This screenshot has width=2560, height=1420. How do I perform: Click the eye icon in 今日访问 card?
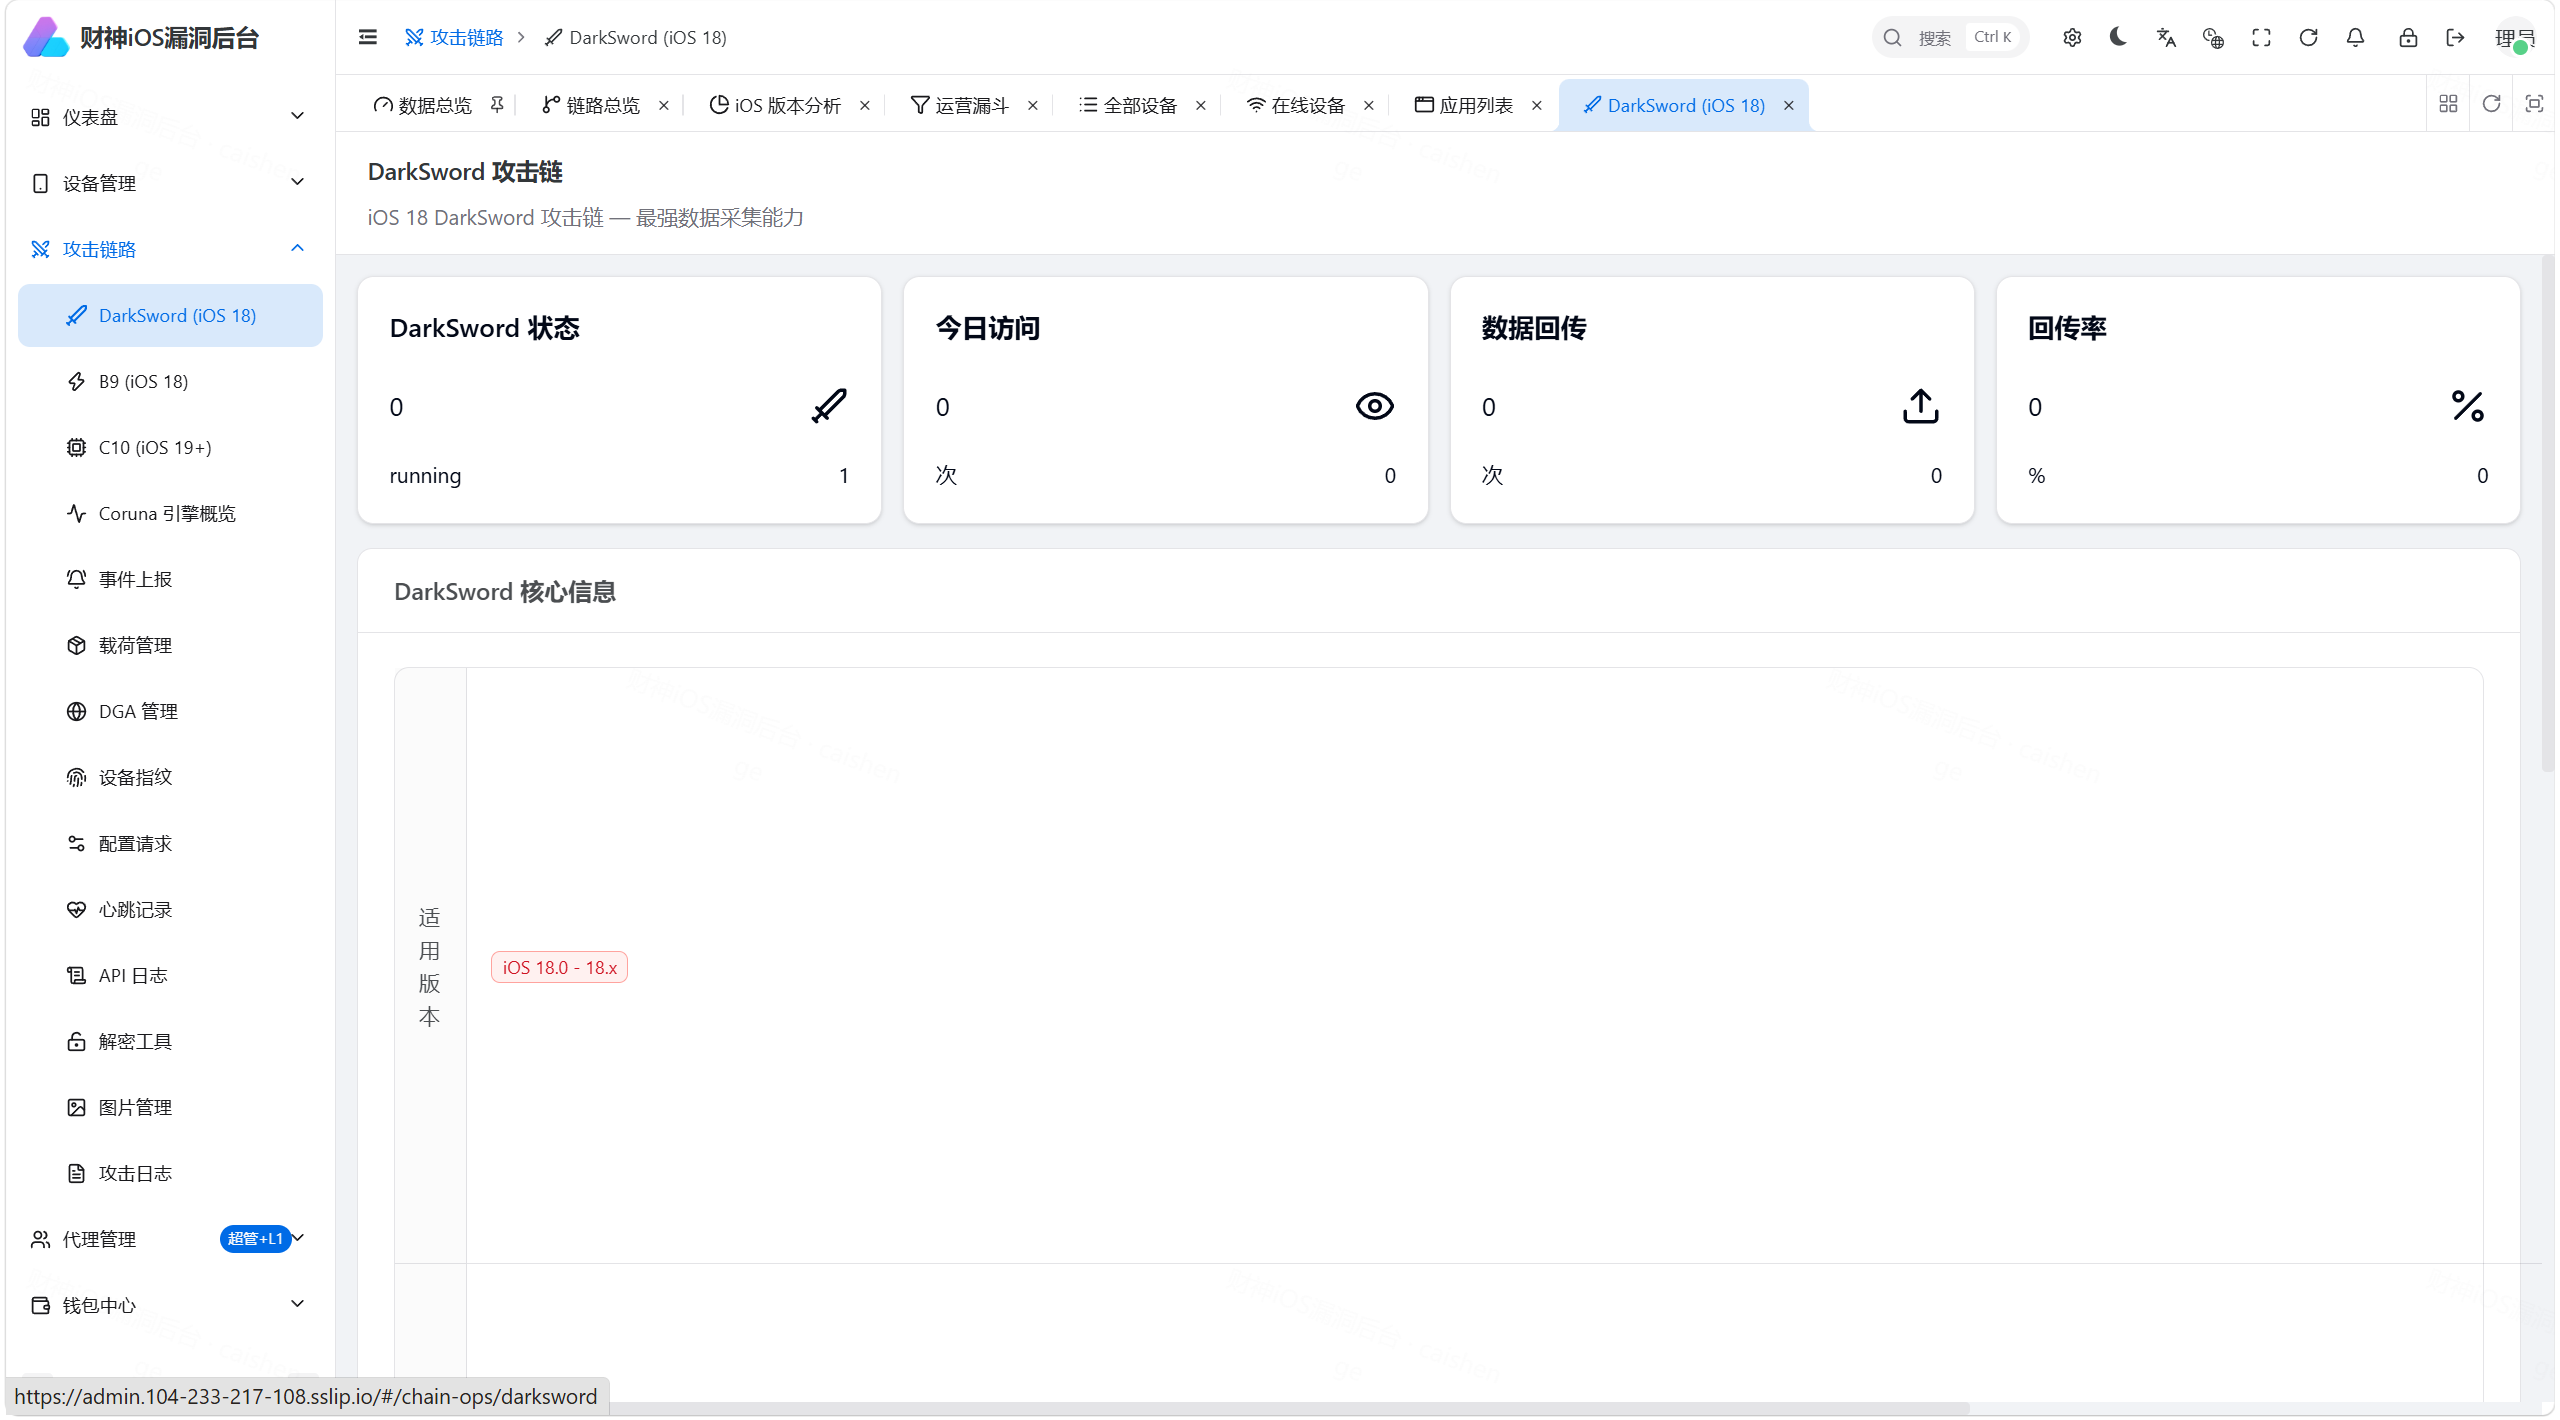coord(1374,406)
